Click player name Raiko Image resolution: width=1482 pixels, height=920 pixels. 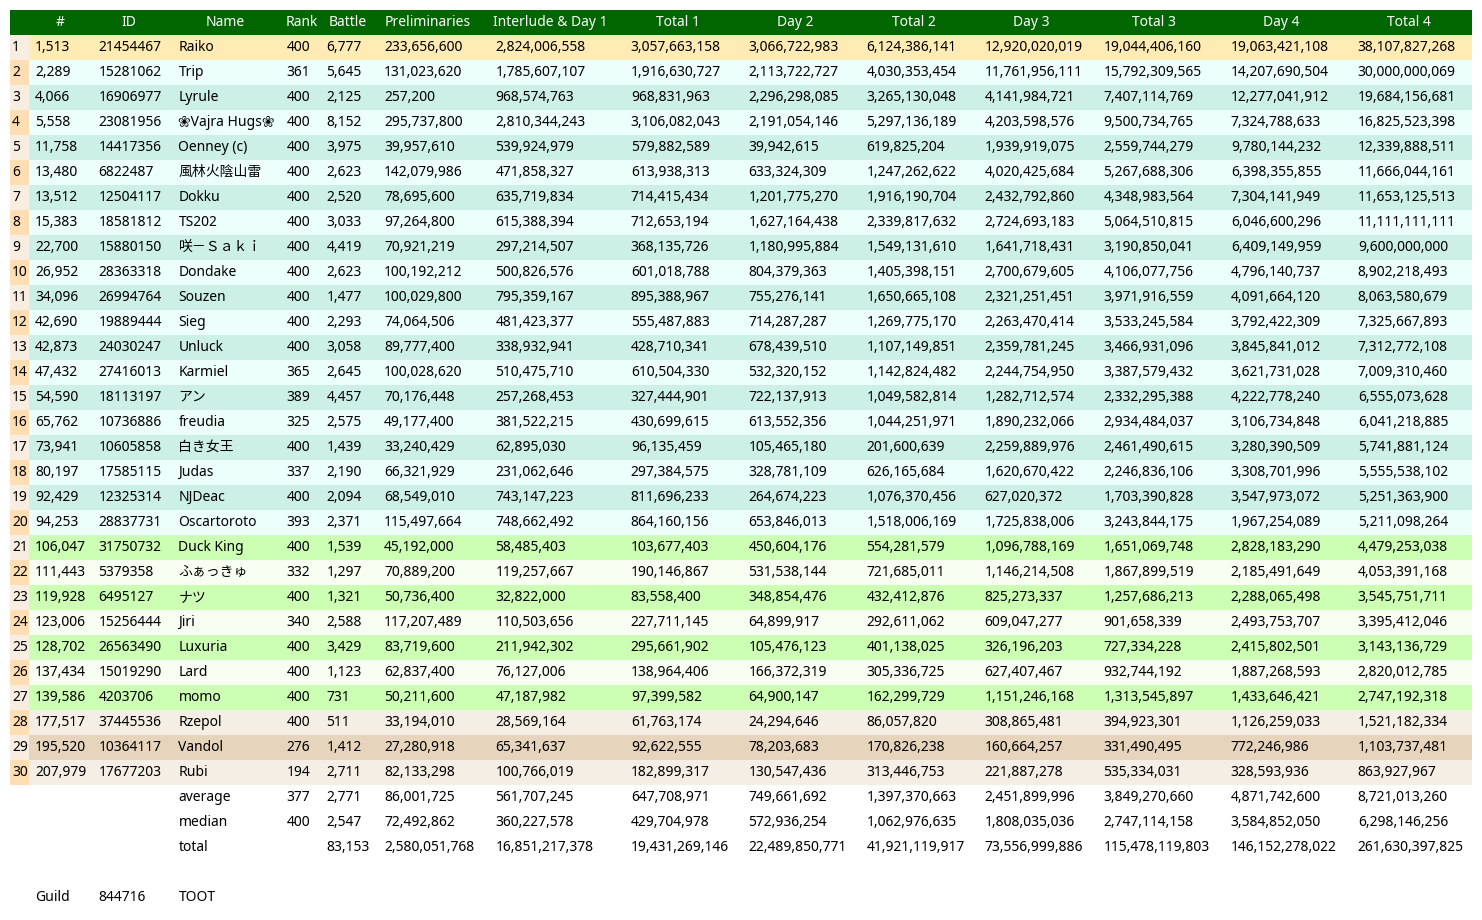[196, 46]
